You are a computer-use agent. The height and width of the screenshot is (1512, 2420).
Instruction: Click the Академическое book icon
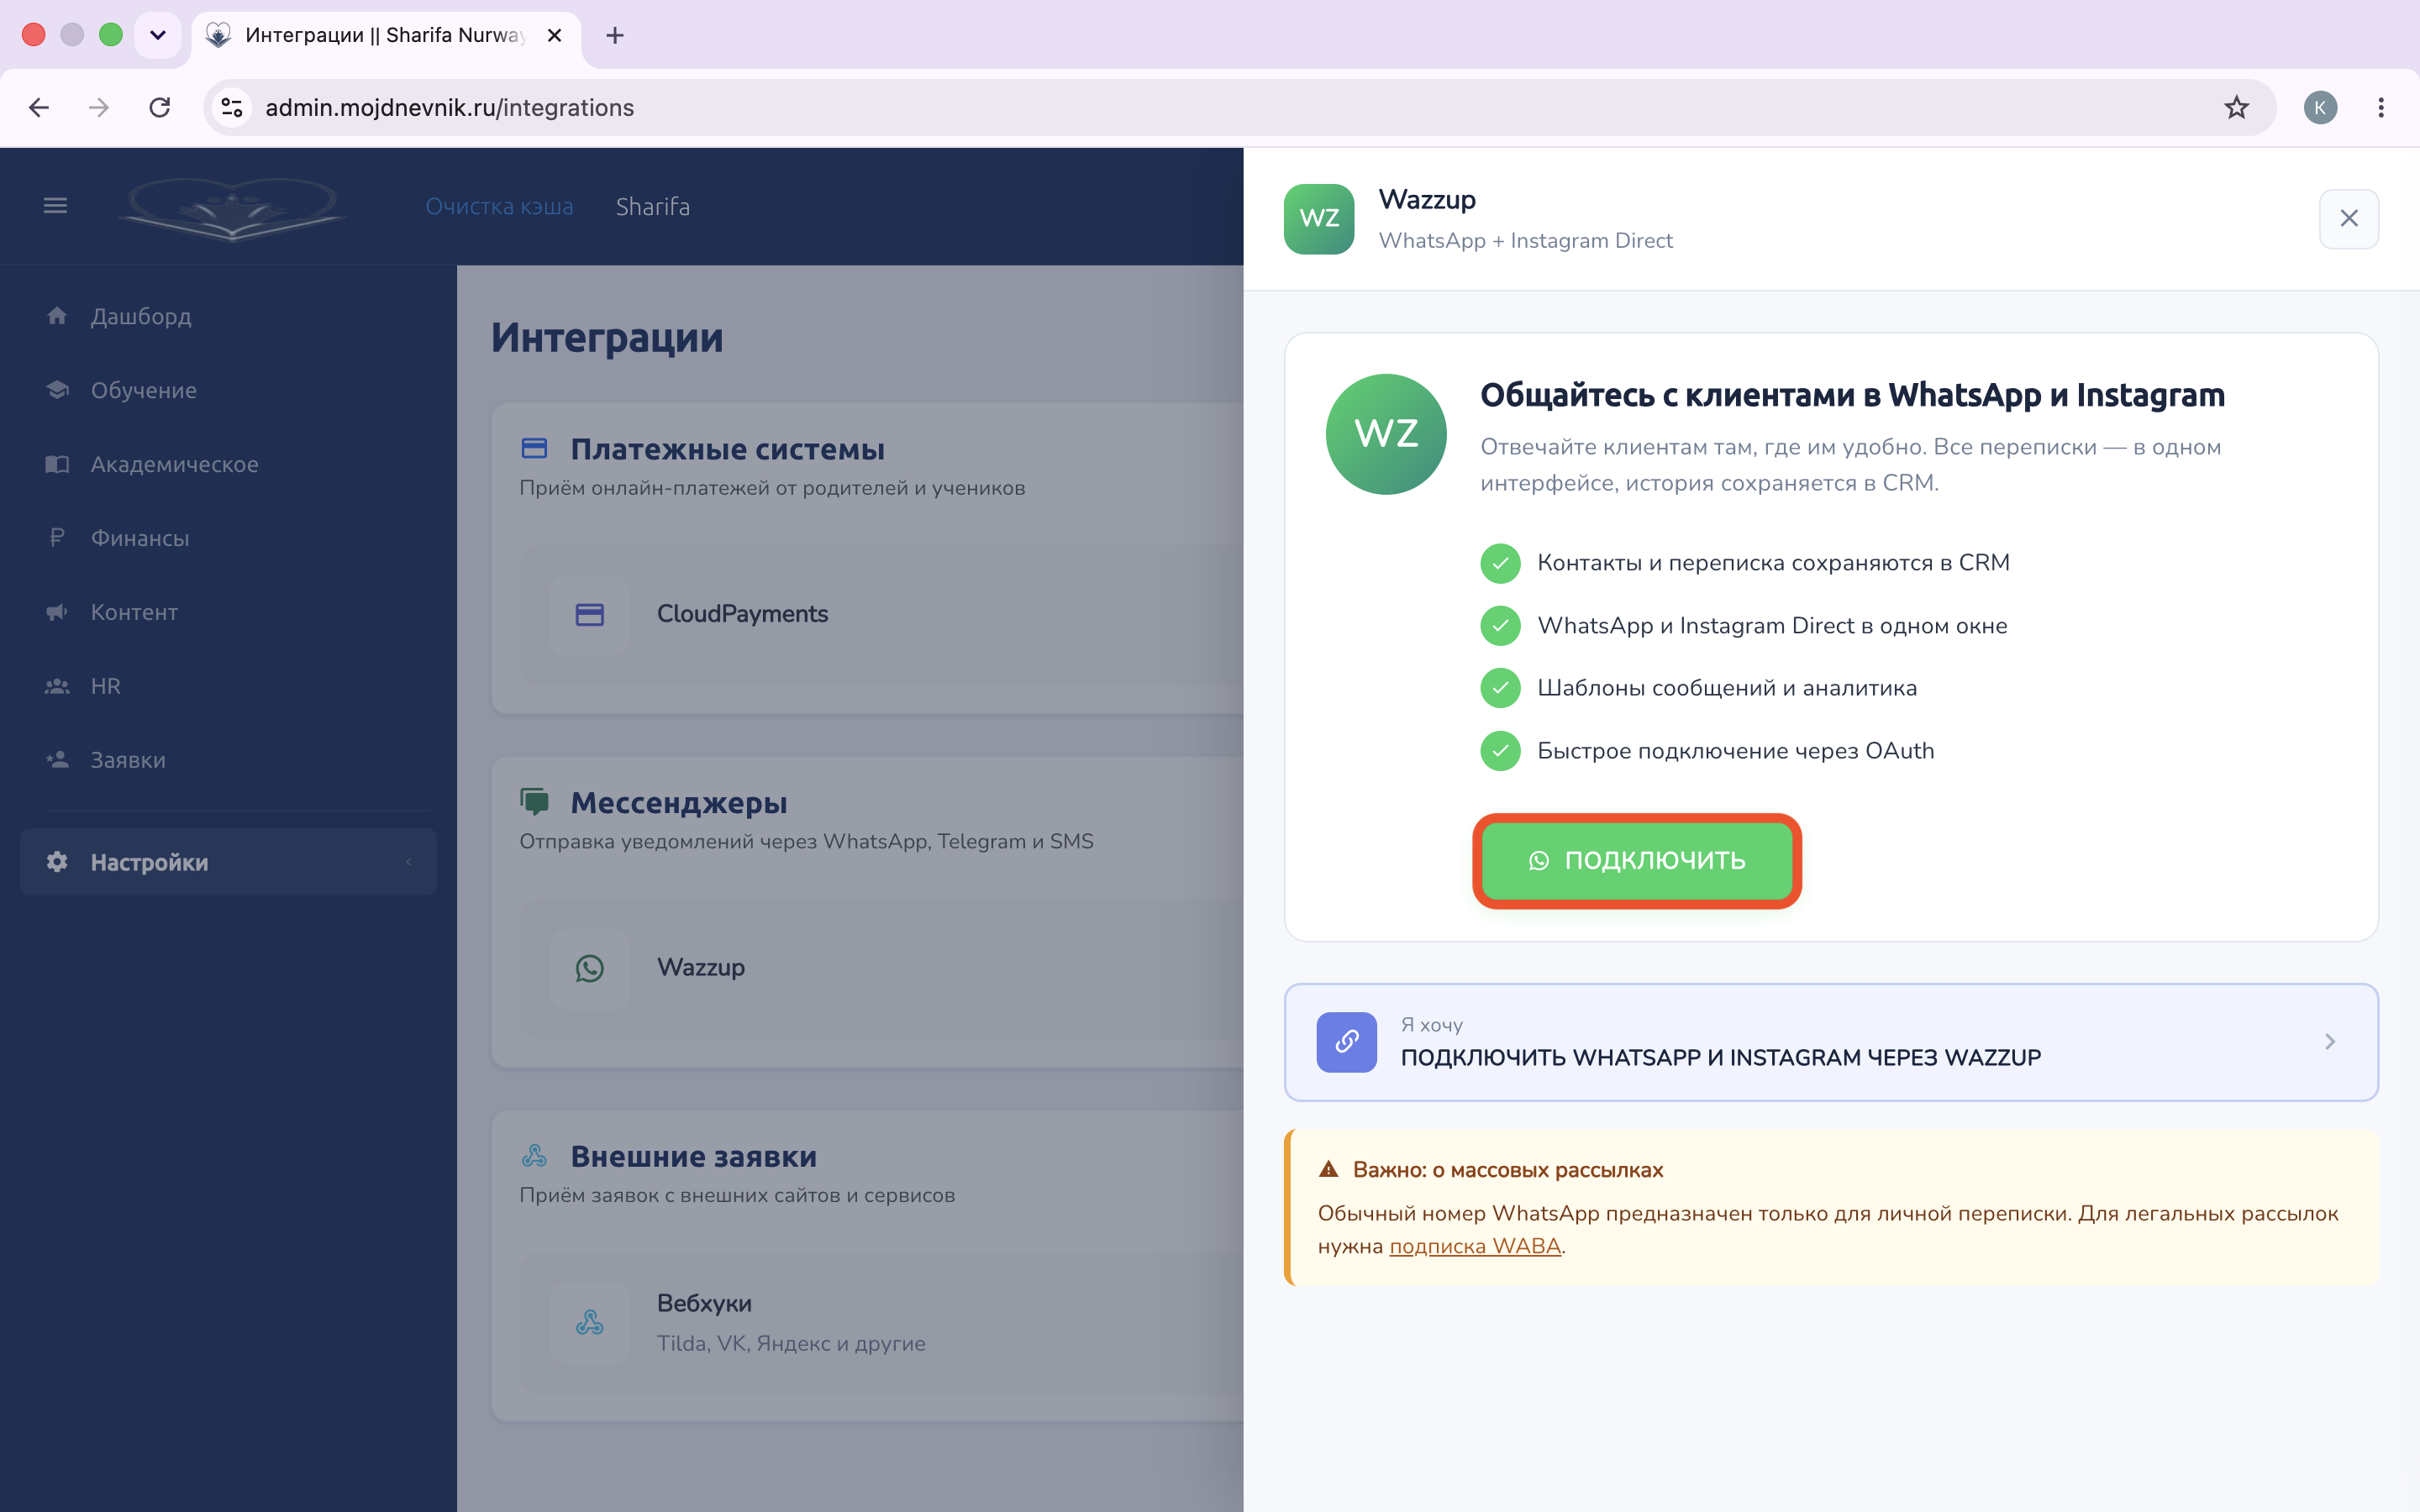tap(57, 464)
